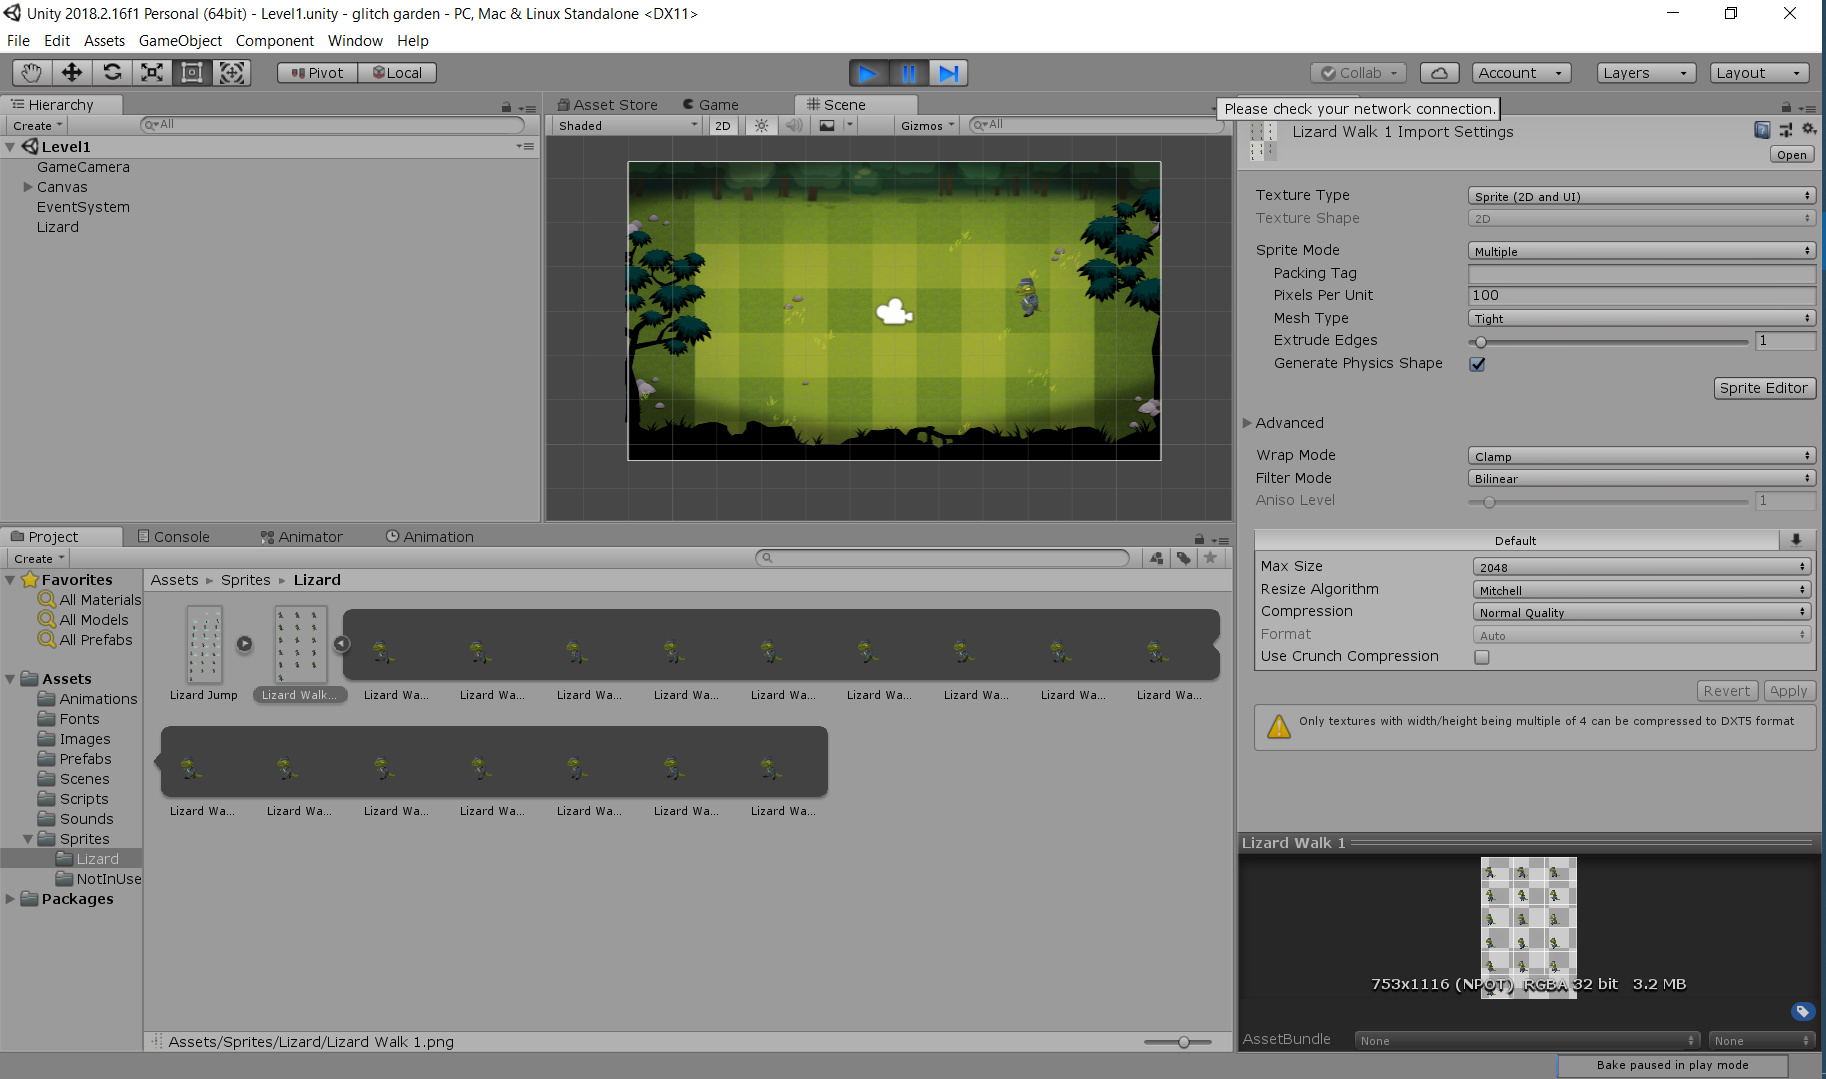Toggle 2D scene view mode

(x=723, y=125)
